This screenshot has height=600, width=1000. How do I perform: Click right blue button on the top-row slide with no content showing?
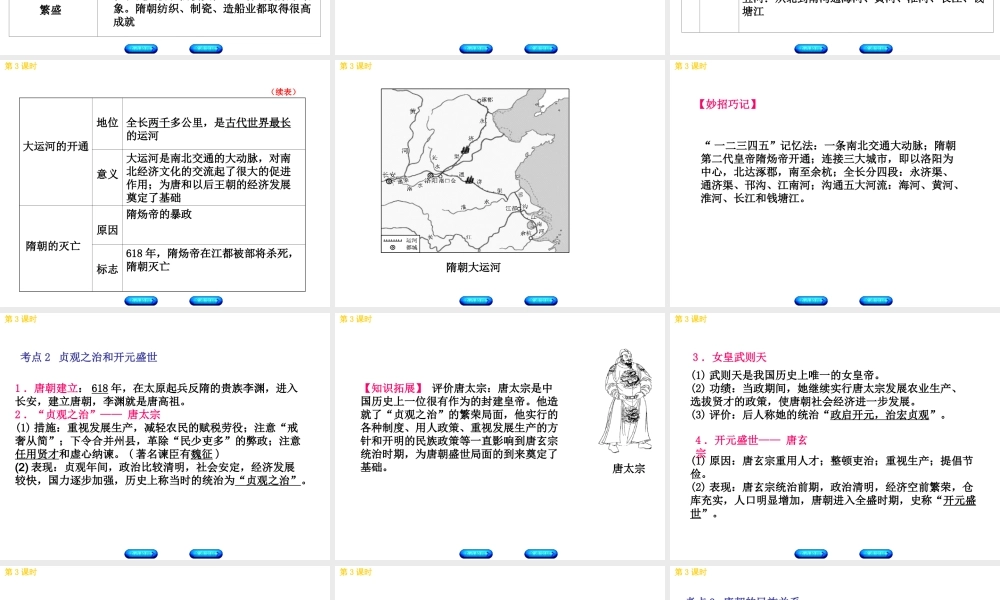point(541,49)
